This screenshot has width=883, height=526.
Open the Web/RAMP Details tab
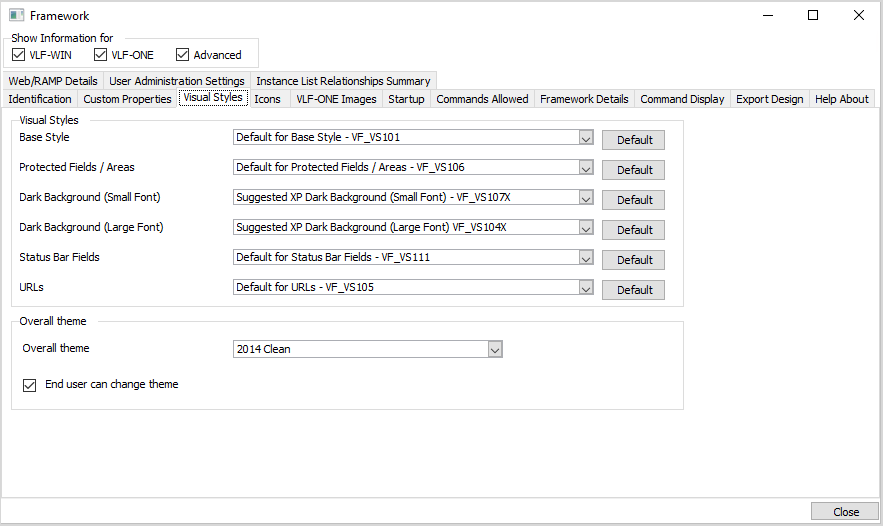[x=53, y=81]
